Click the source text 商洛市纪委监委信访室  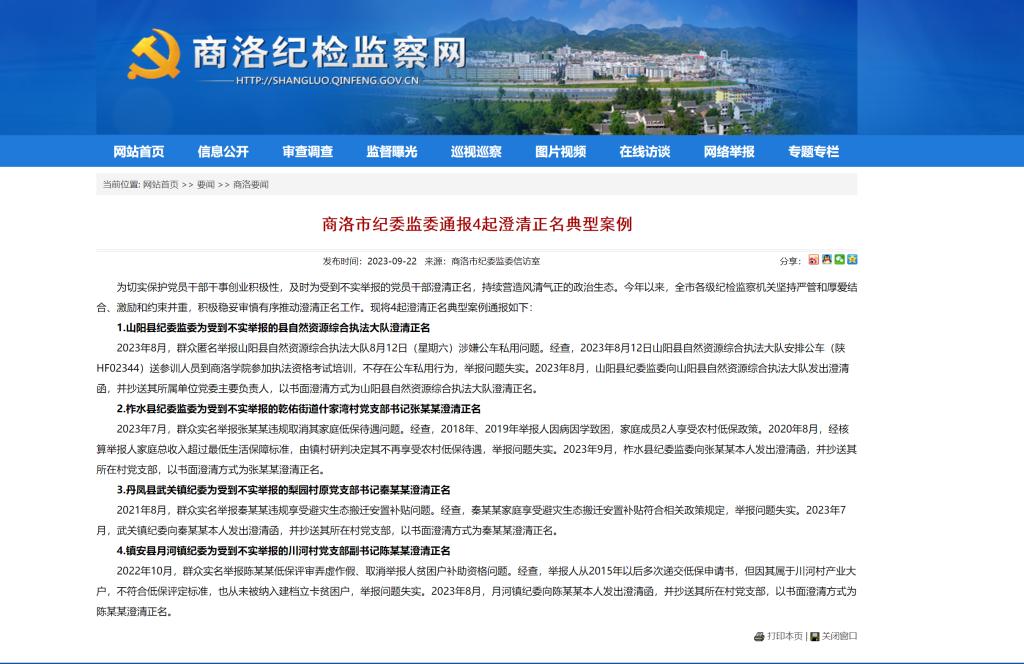point(496,261)
